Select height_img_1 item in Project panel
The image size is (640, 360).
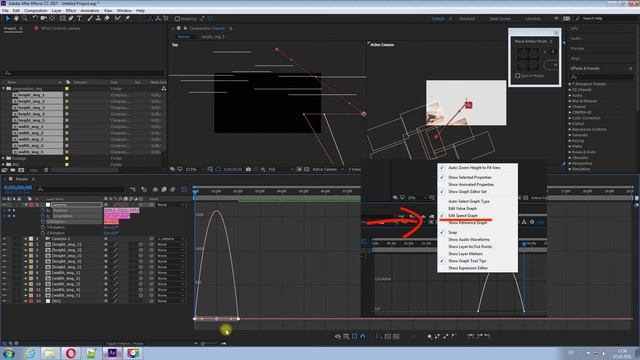pos(32,95)
